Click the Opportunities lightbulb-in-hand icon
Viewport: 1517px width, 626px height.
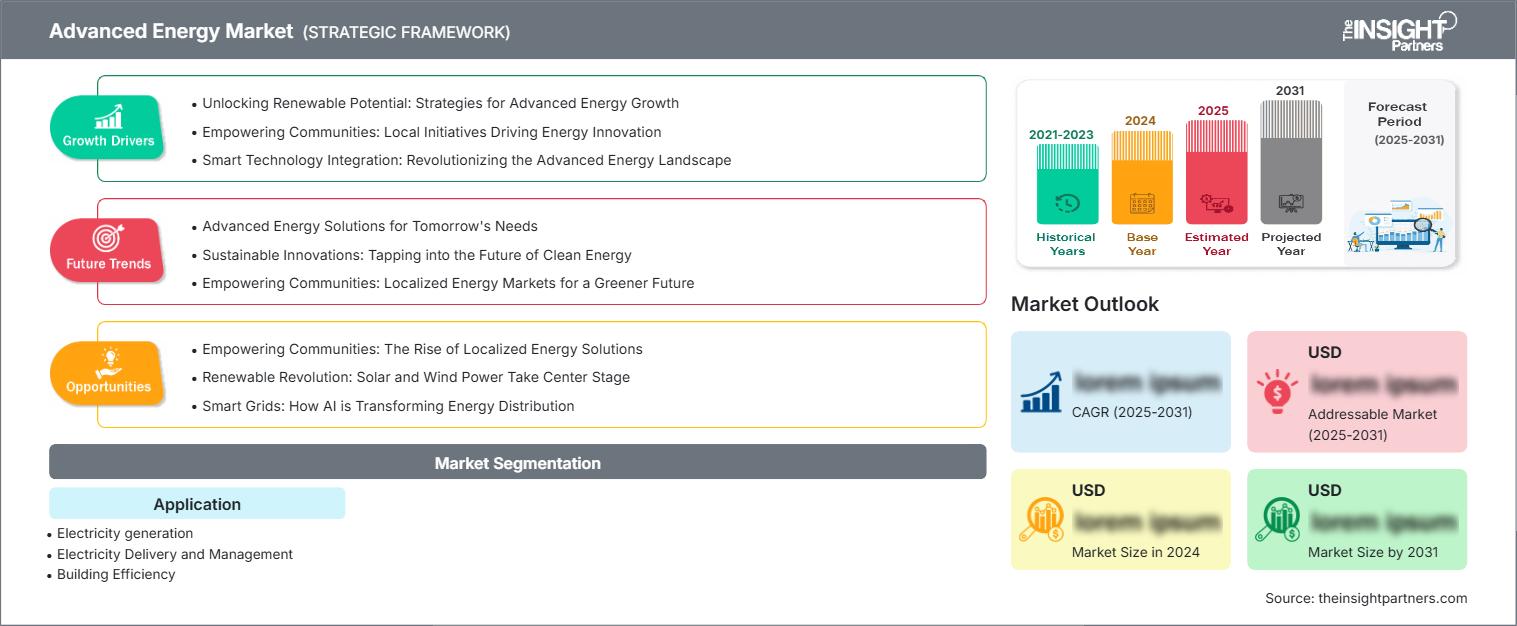pyautogui.click(x=111, y=361)
